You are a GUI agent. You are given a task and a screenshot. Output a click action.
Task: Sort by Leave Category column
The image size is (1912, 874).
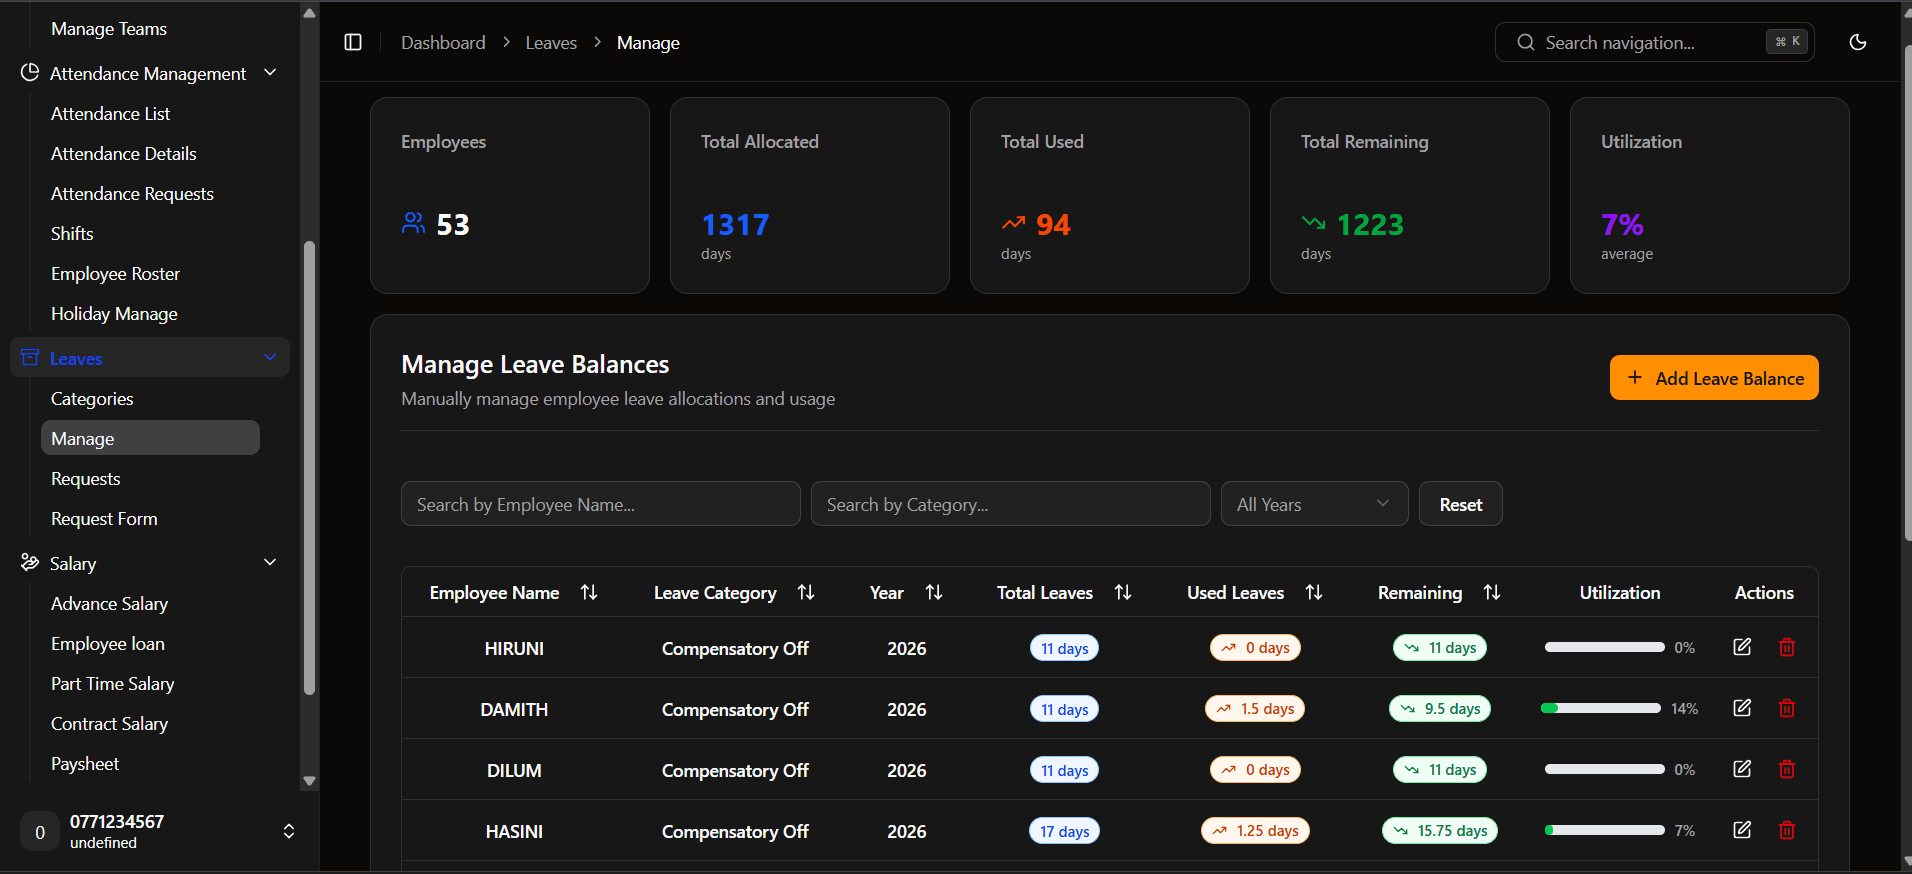pyautogui.click(x=806, y=592)
